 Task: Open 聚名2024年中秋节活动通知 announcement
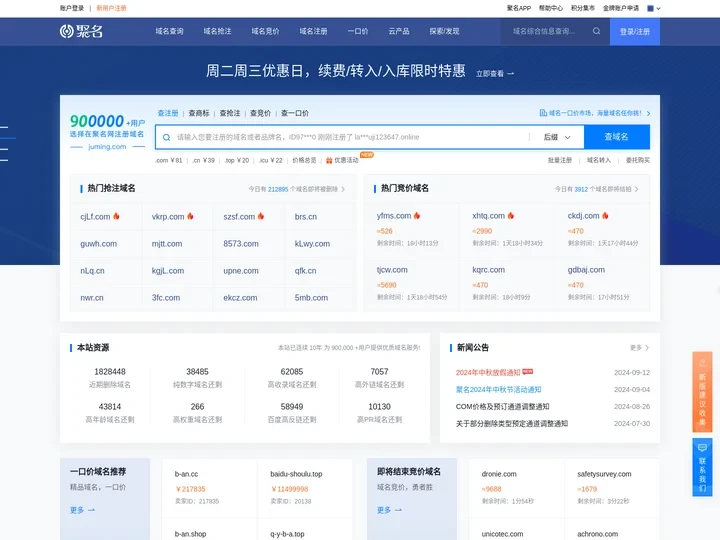click(498, 389)
